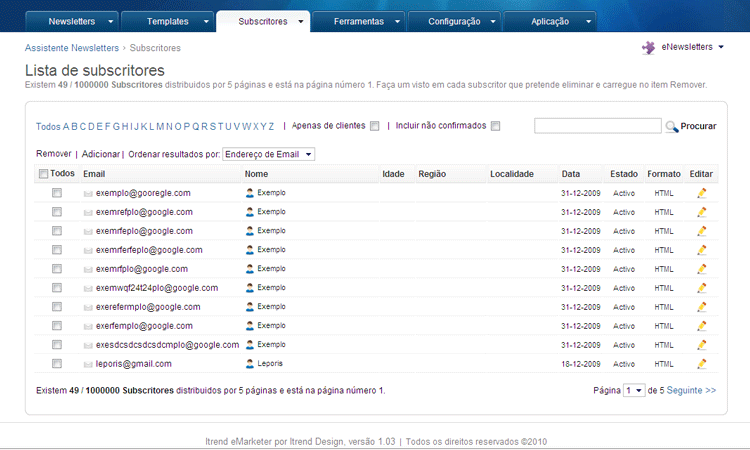Open Assistente Newsletters breadcrumb link
The height and width of the screenshot is (450, 750).
tap(72, 48)
